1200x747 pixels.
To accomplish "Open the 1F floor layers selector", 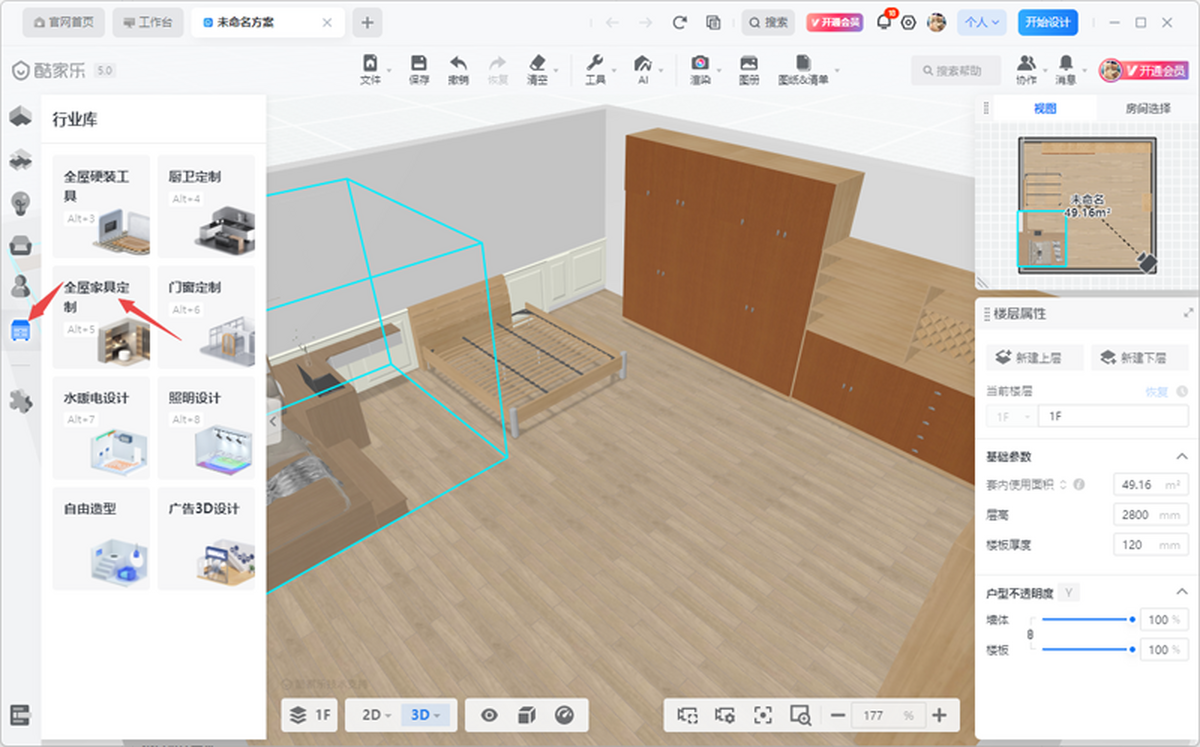I will pyautogui.click(x=311, y=715).
